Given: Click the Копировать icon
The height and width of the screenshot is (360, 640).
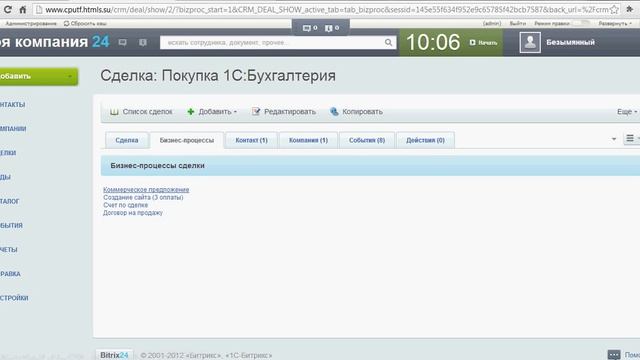Looking at the screenshot, I should (334, 111).
